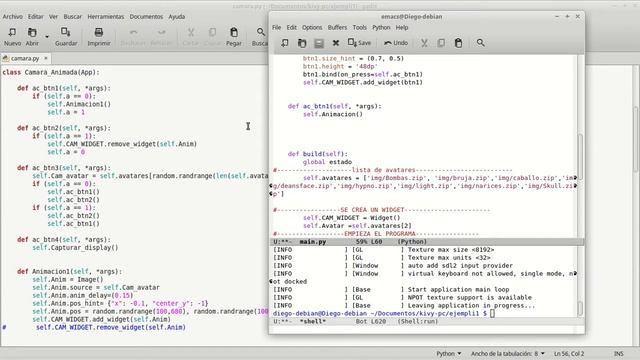Image resolution: width=640 pixels, height=360 pixels.
Task: Click 'Start application main loop' log line
Action: pyautogui.click(x=458, y=290)
